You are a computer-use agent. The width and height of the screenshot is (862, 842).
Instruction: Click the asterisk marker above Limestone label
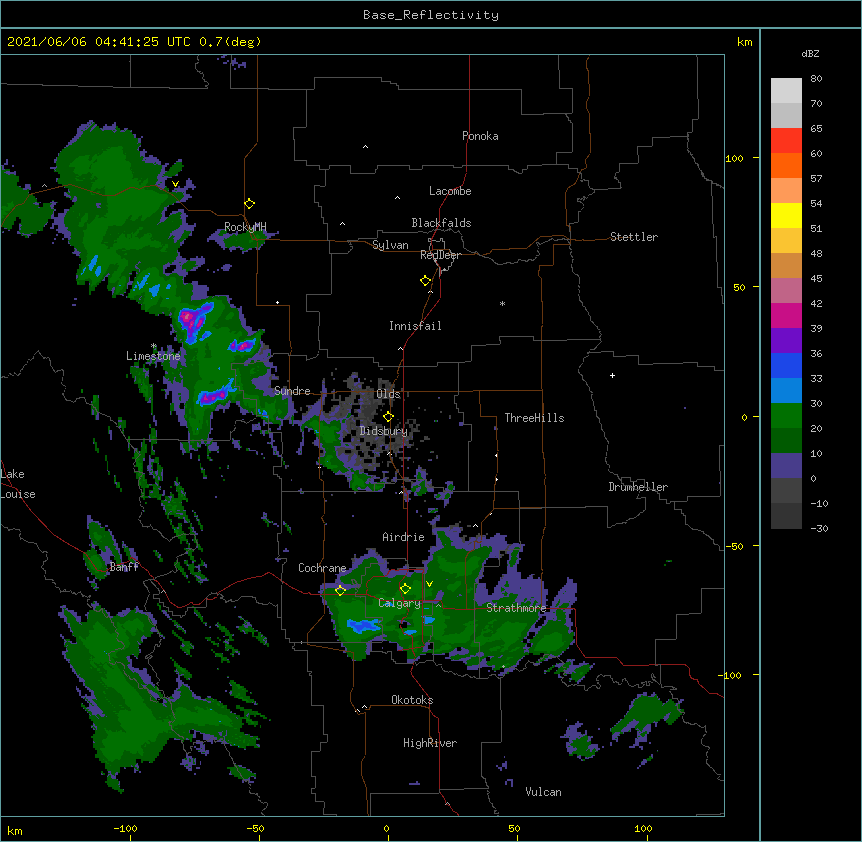pyautogui.click(x=153, y=346)
